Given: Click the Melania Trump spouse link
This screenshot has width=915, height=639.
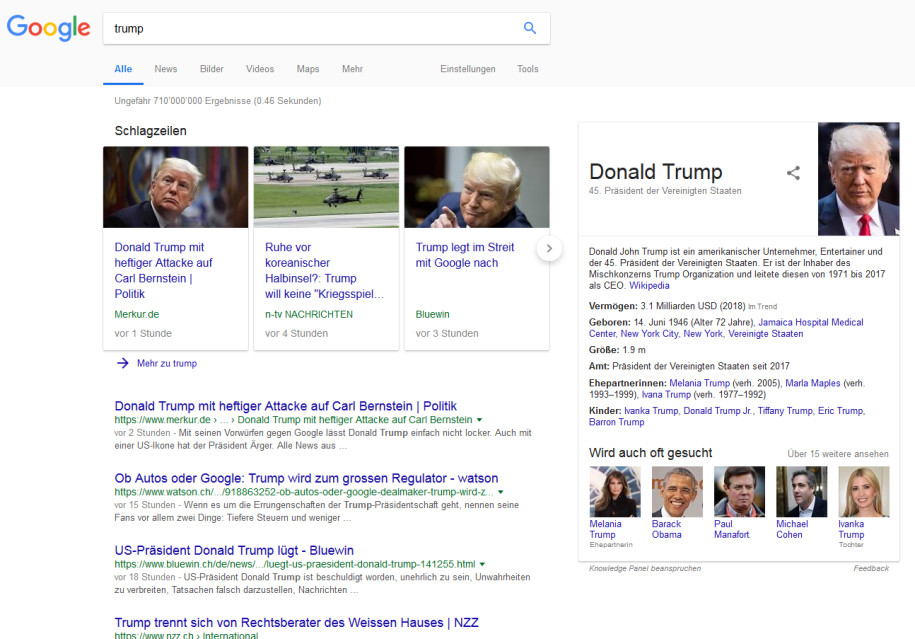Looking at the screenshot, I should tap(699, 383).
